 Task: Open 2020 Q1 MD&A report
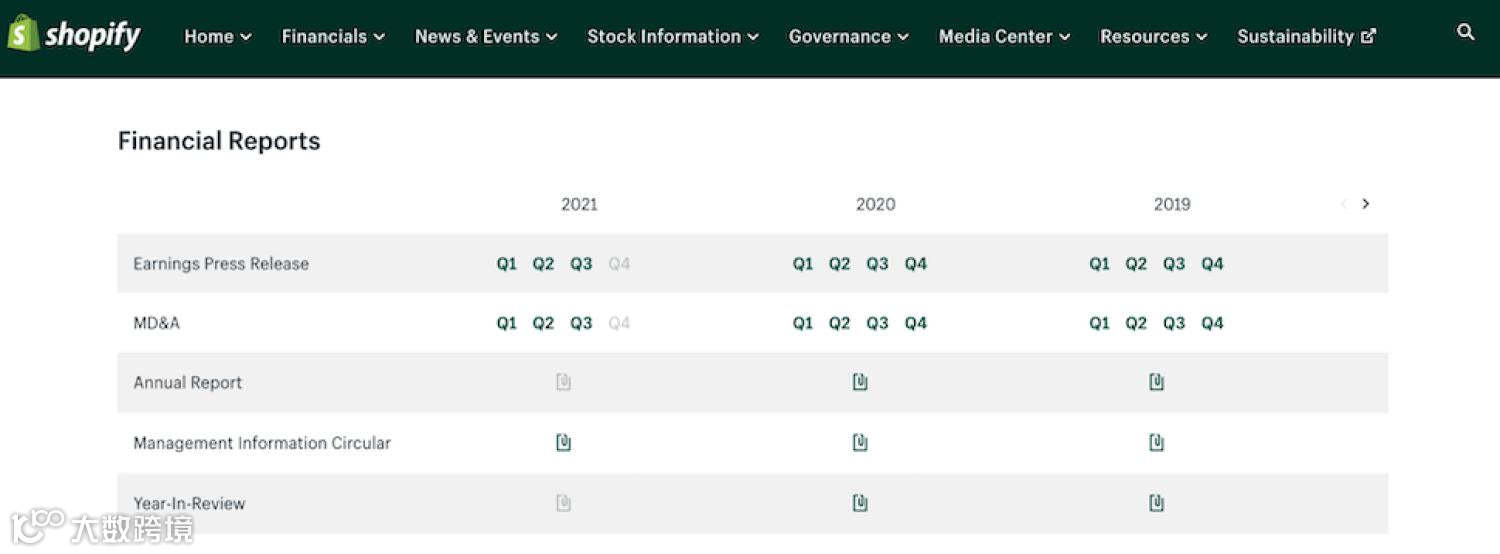click(803, 323)
